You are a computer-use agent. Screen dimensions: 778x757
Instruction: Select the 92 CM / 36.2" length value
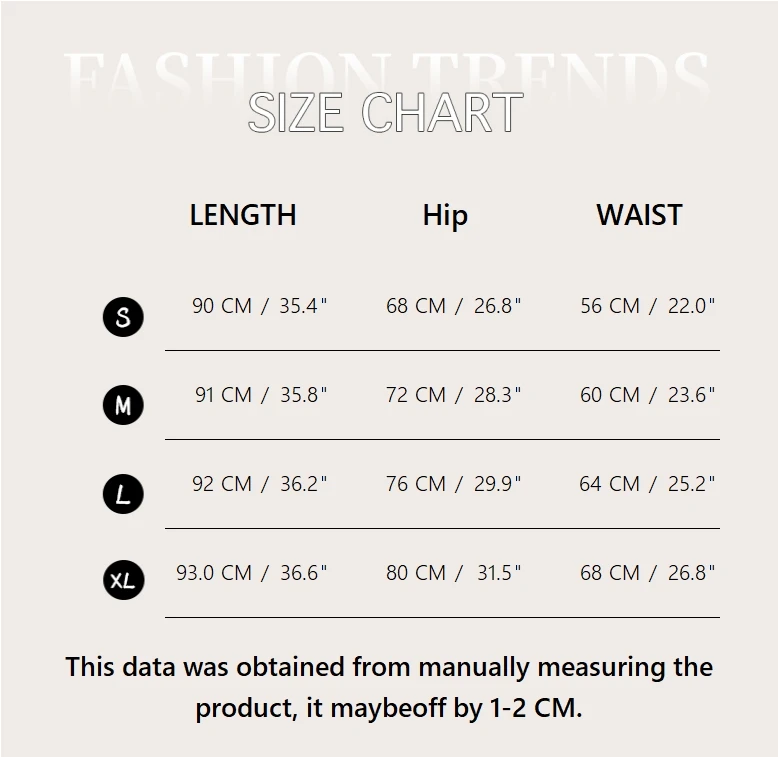point(260,484)
